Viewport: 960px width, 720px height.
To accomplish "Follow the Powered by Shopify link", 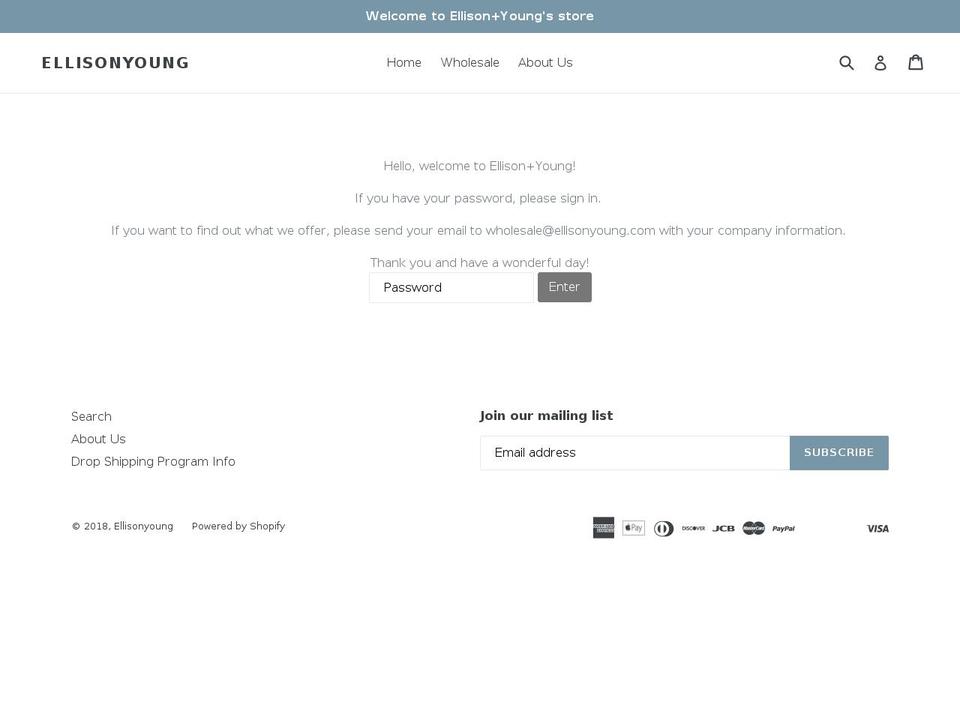I will 238,526.
